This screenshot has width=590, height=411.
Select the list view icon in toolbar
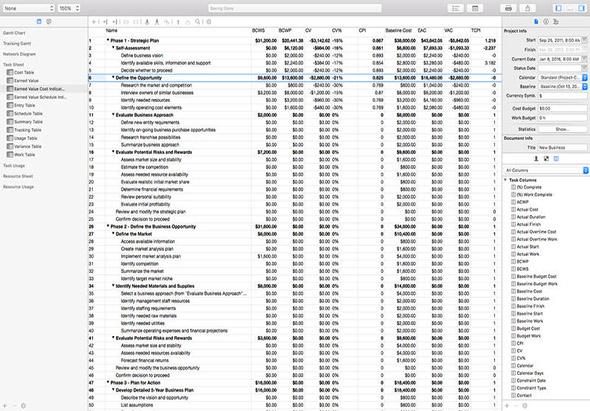(455, 8)
